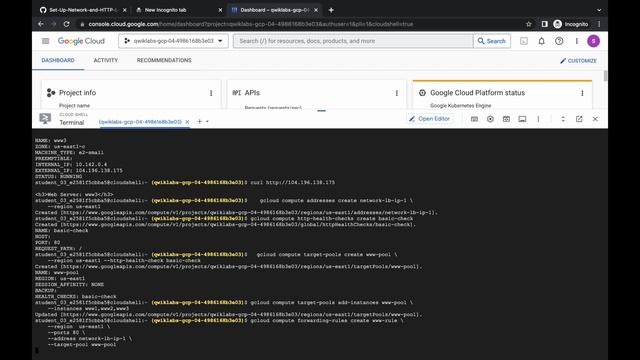This screenshot has height=360, width=640.
Task: Activate Cloud Shell icon in header
Action: click(x=524, y=41)
